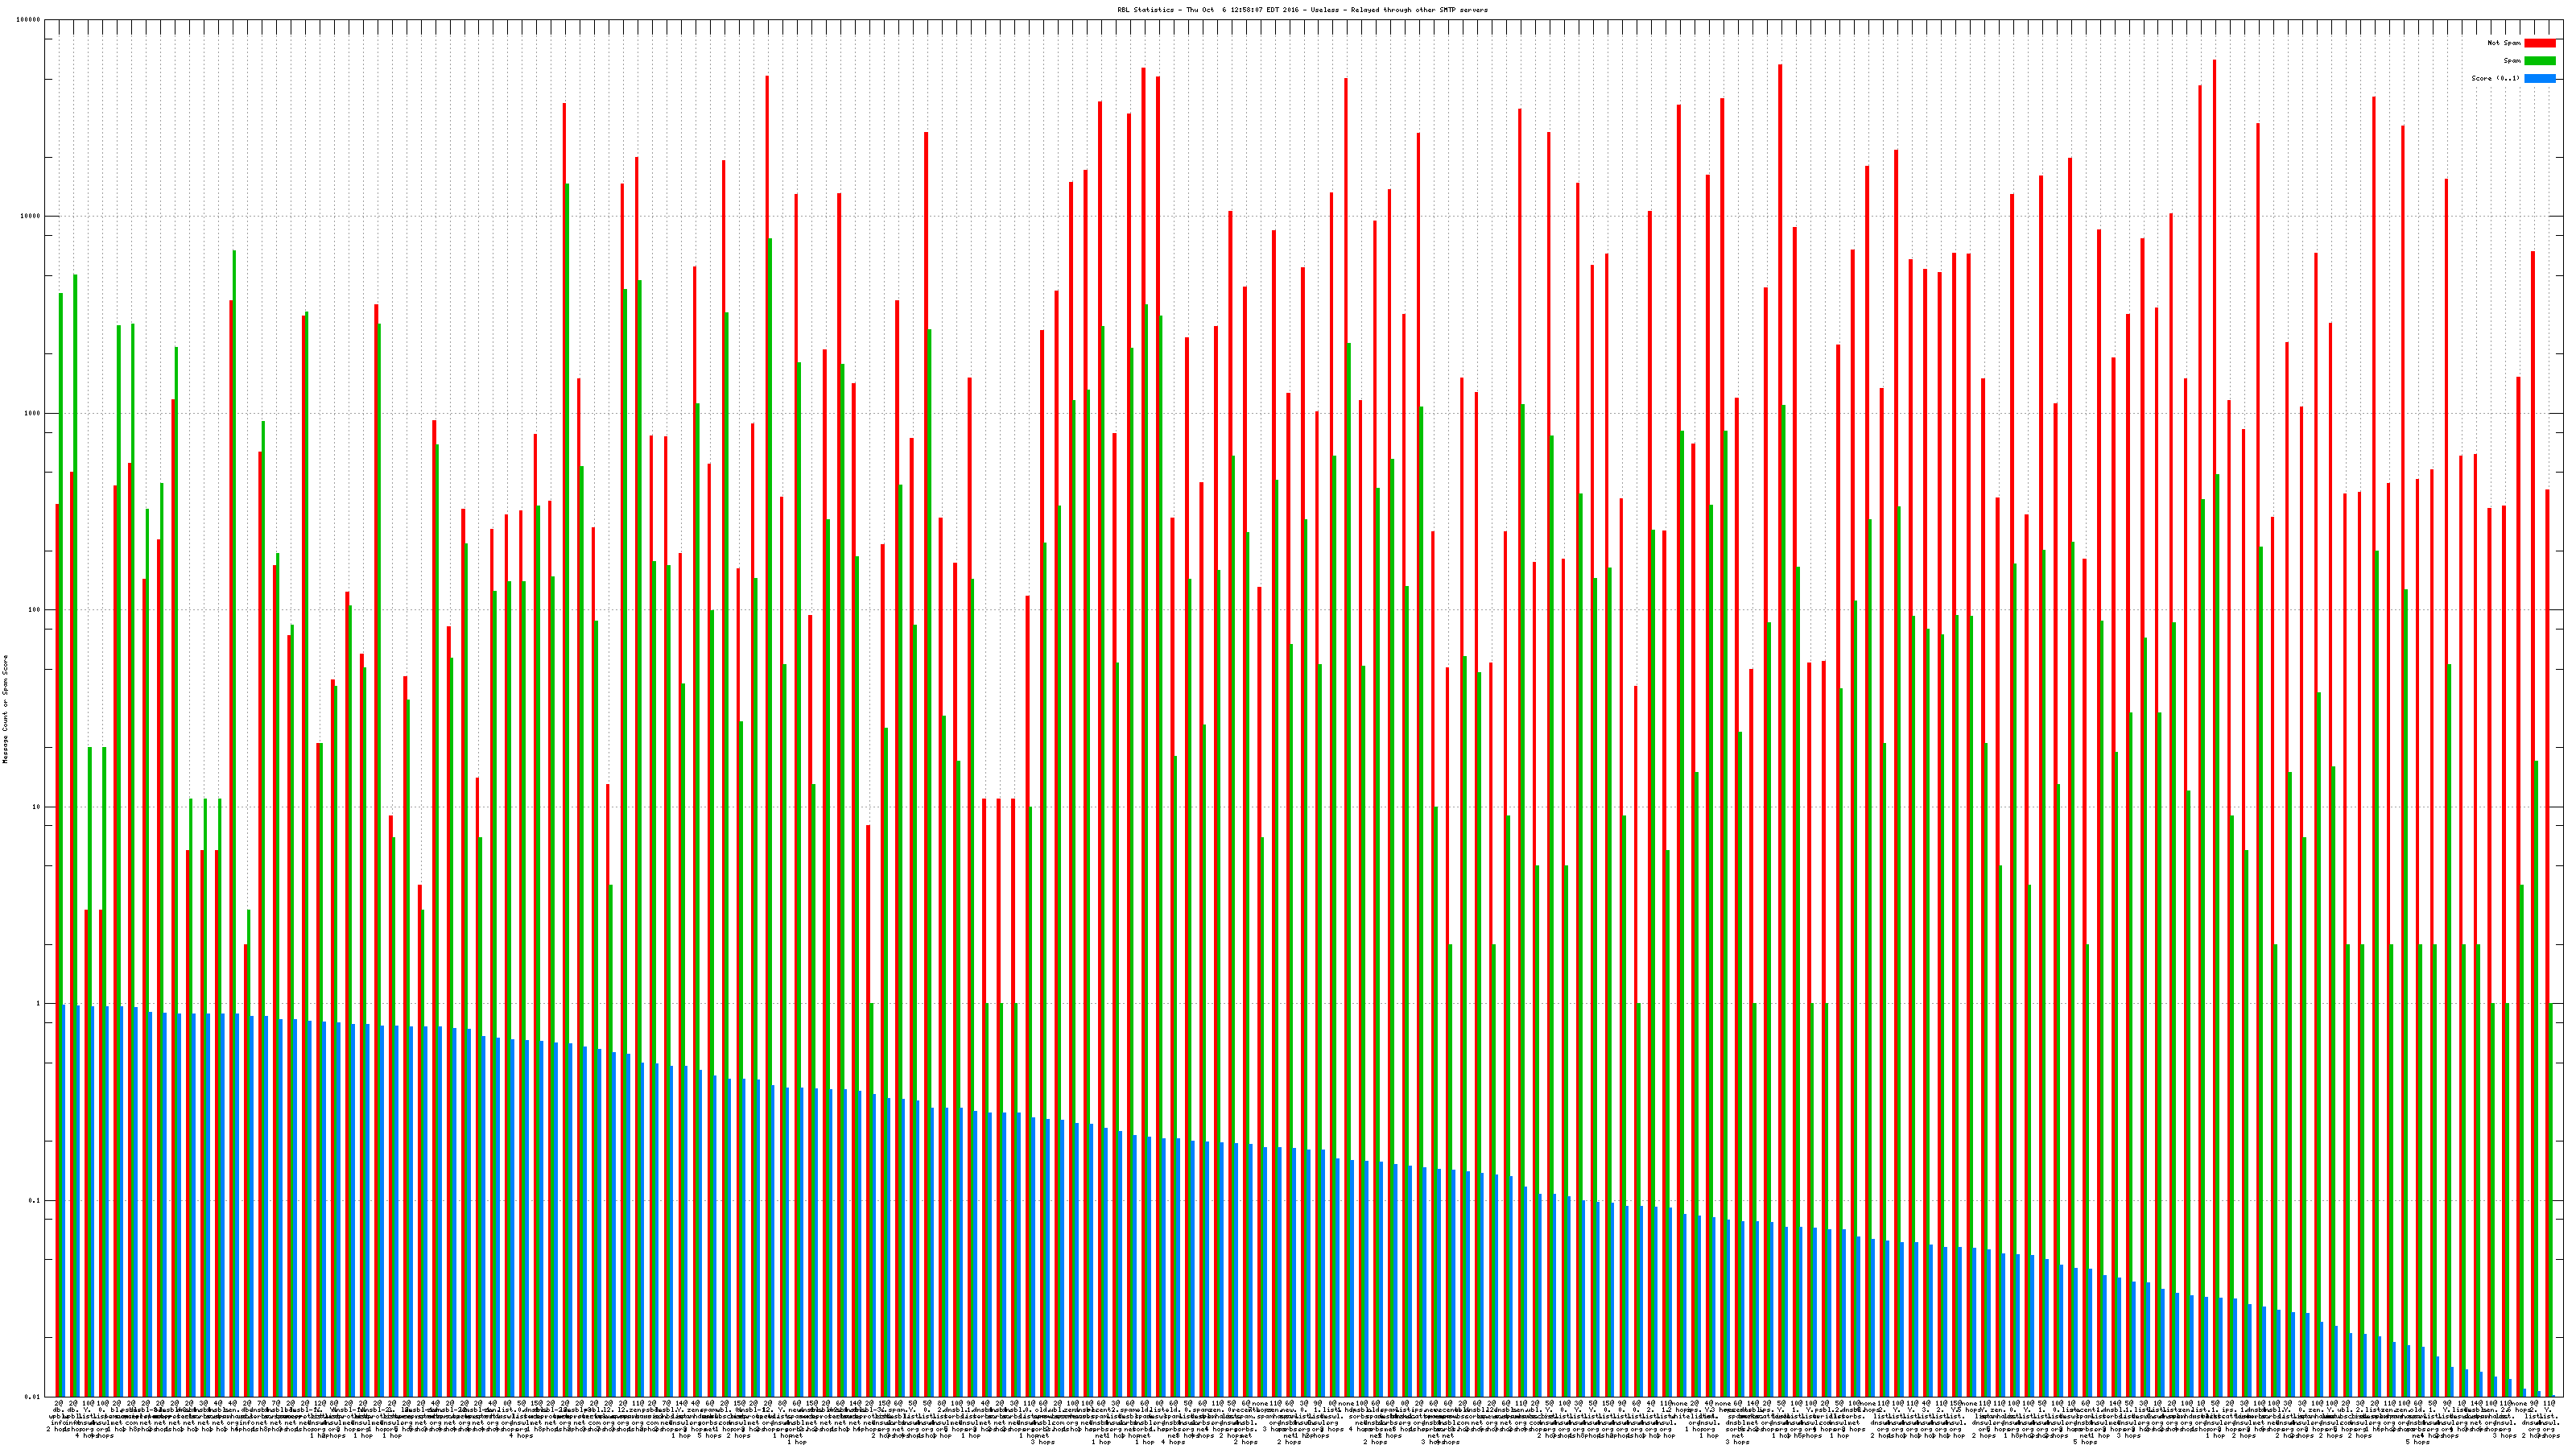The height and width of the screenshot is (1449, 2576).
Task: Click the 10 y-axis tick label
Action: click(x=37, y=807)
